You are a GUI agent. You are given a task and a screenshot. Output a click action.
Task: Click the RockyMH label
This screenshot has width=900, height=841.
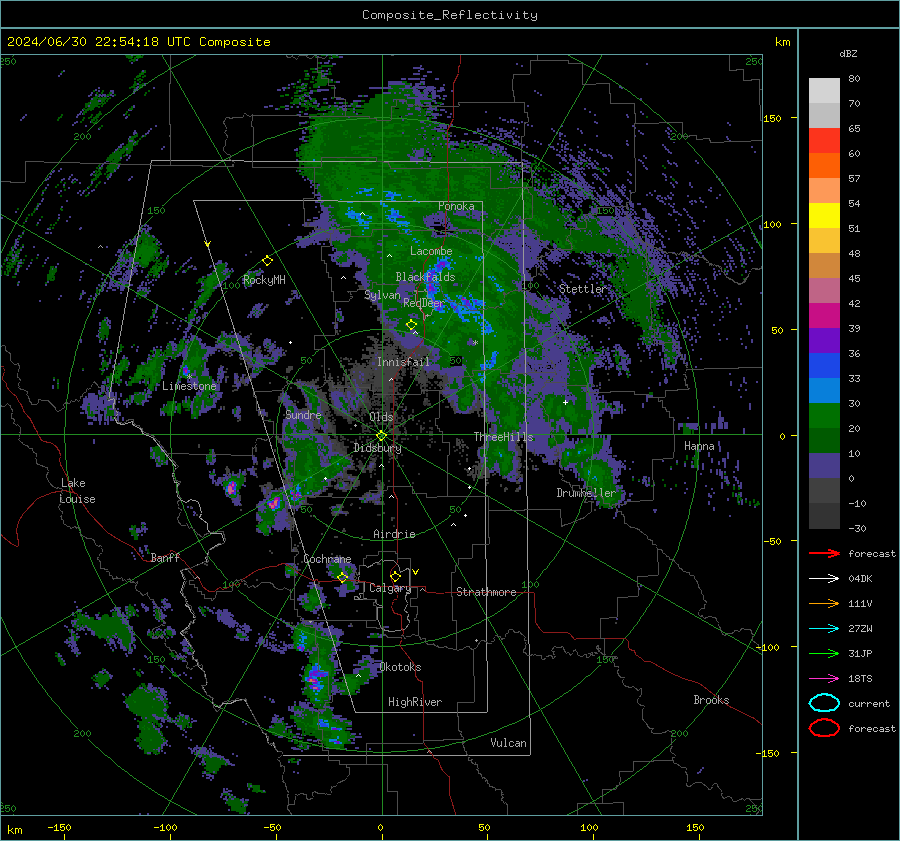tap(264, 280)
